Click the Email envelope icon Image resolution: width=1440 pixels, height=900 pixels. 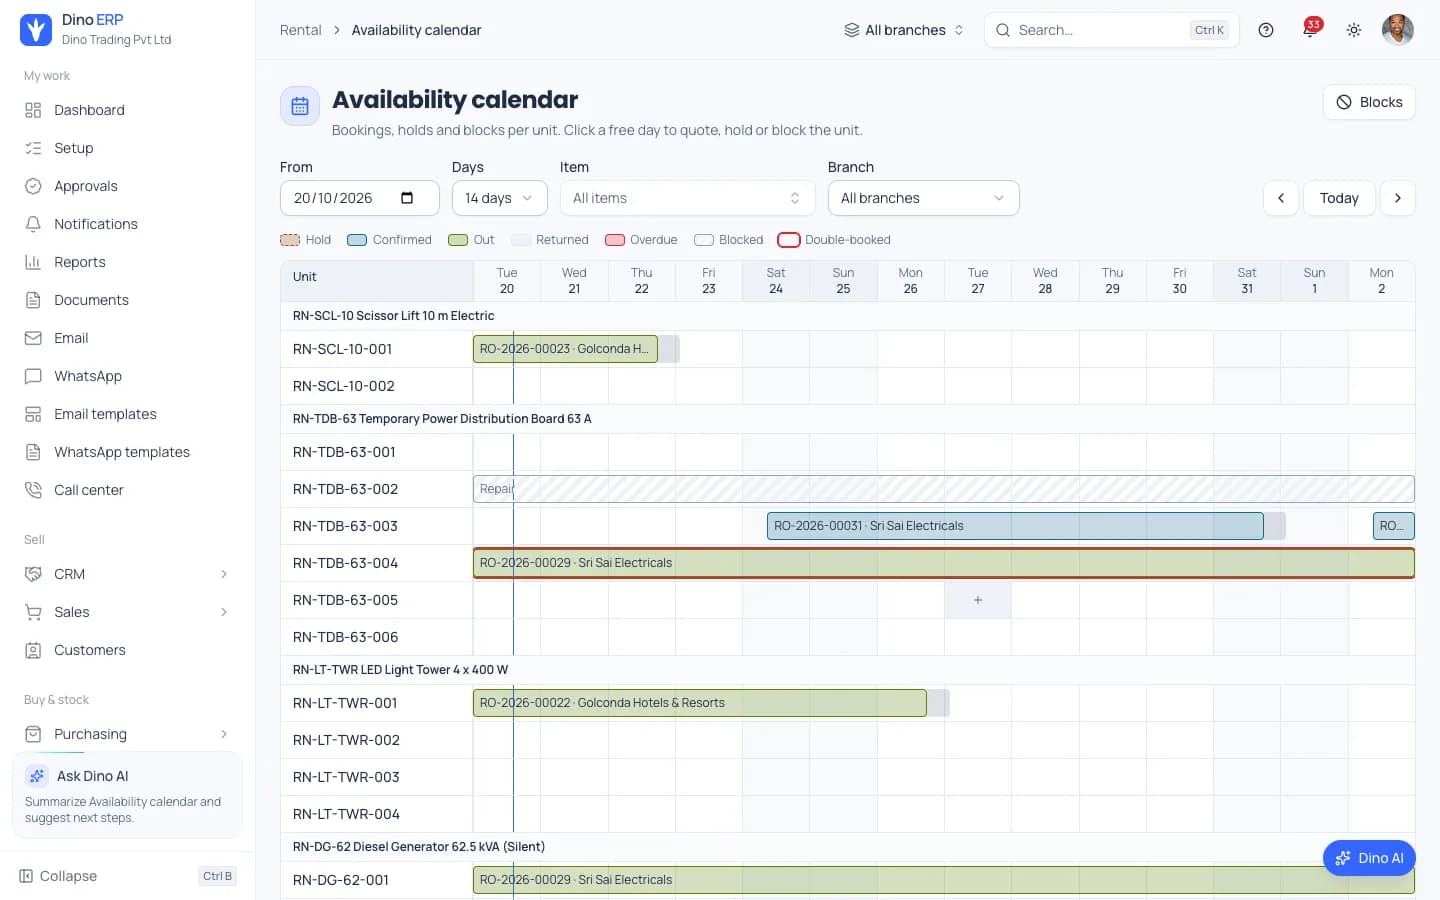click(33, 338)
